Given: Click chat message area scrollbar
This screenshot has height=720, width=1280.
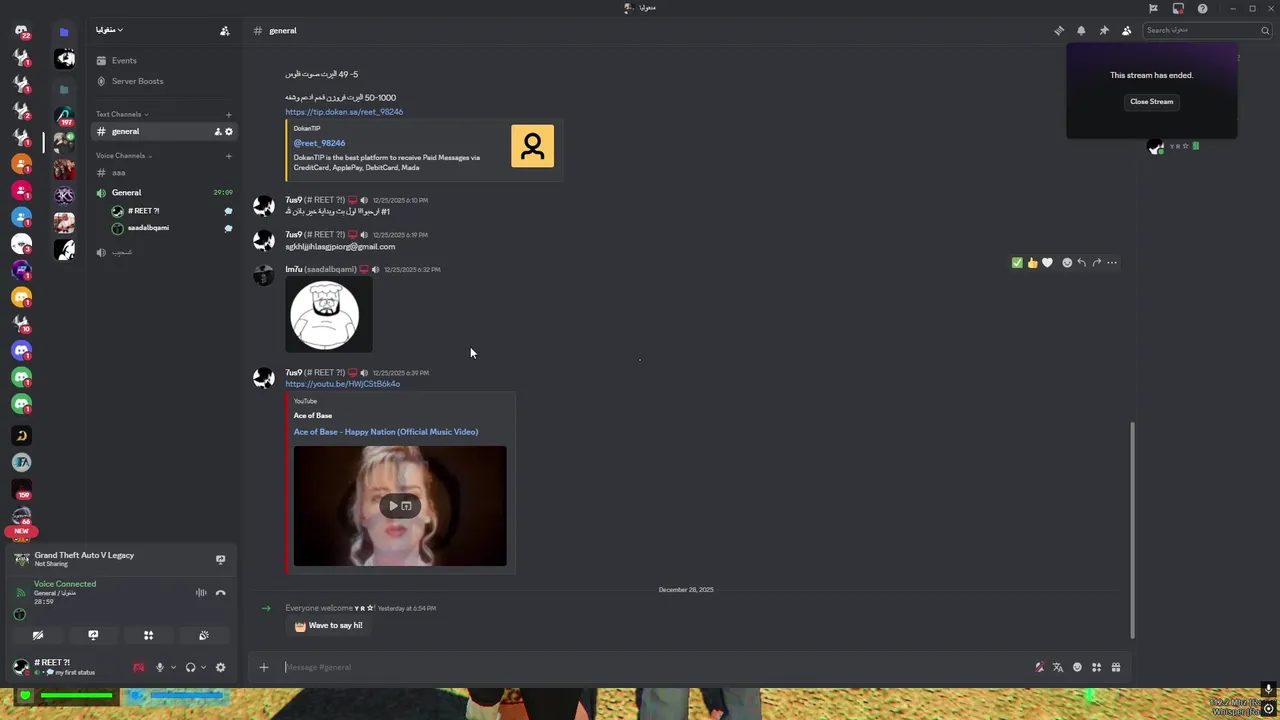Looking at the screenshot, I should [1133, 530].
